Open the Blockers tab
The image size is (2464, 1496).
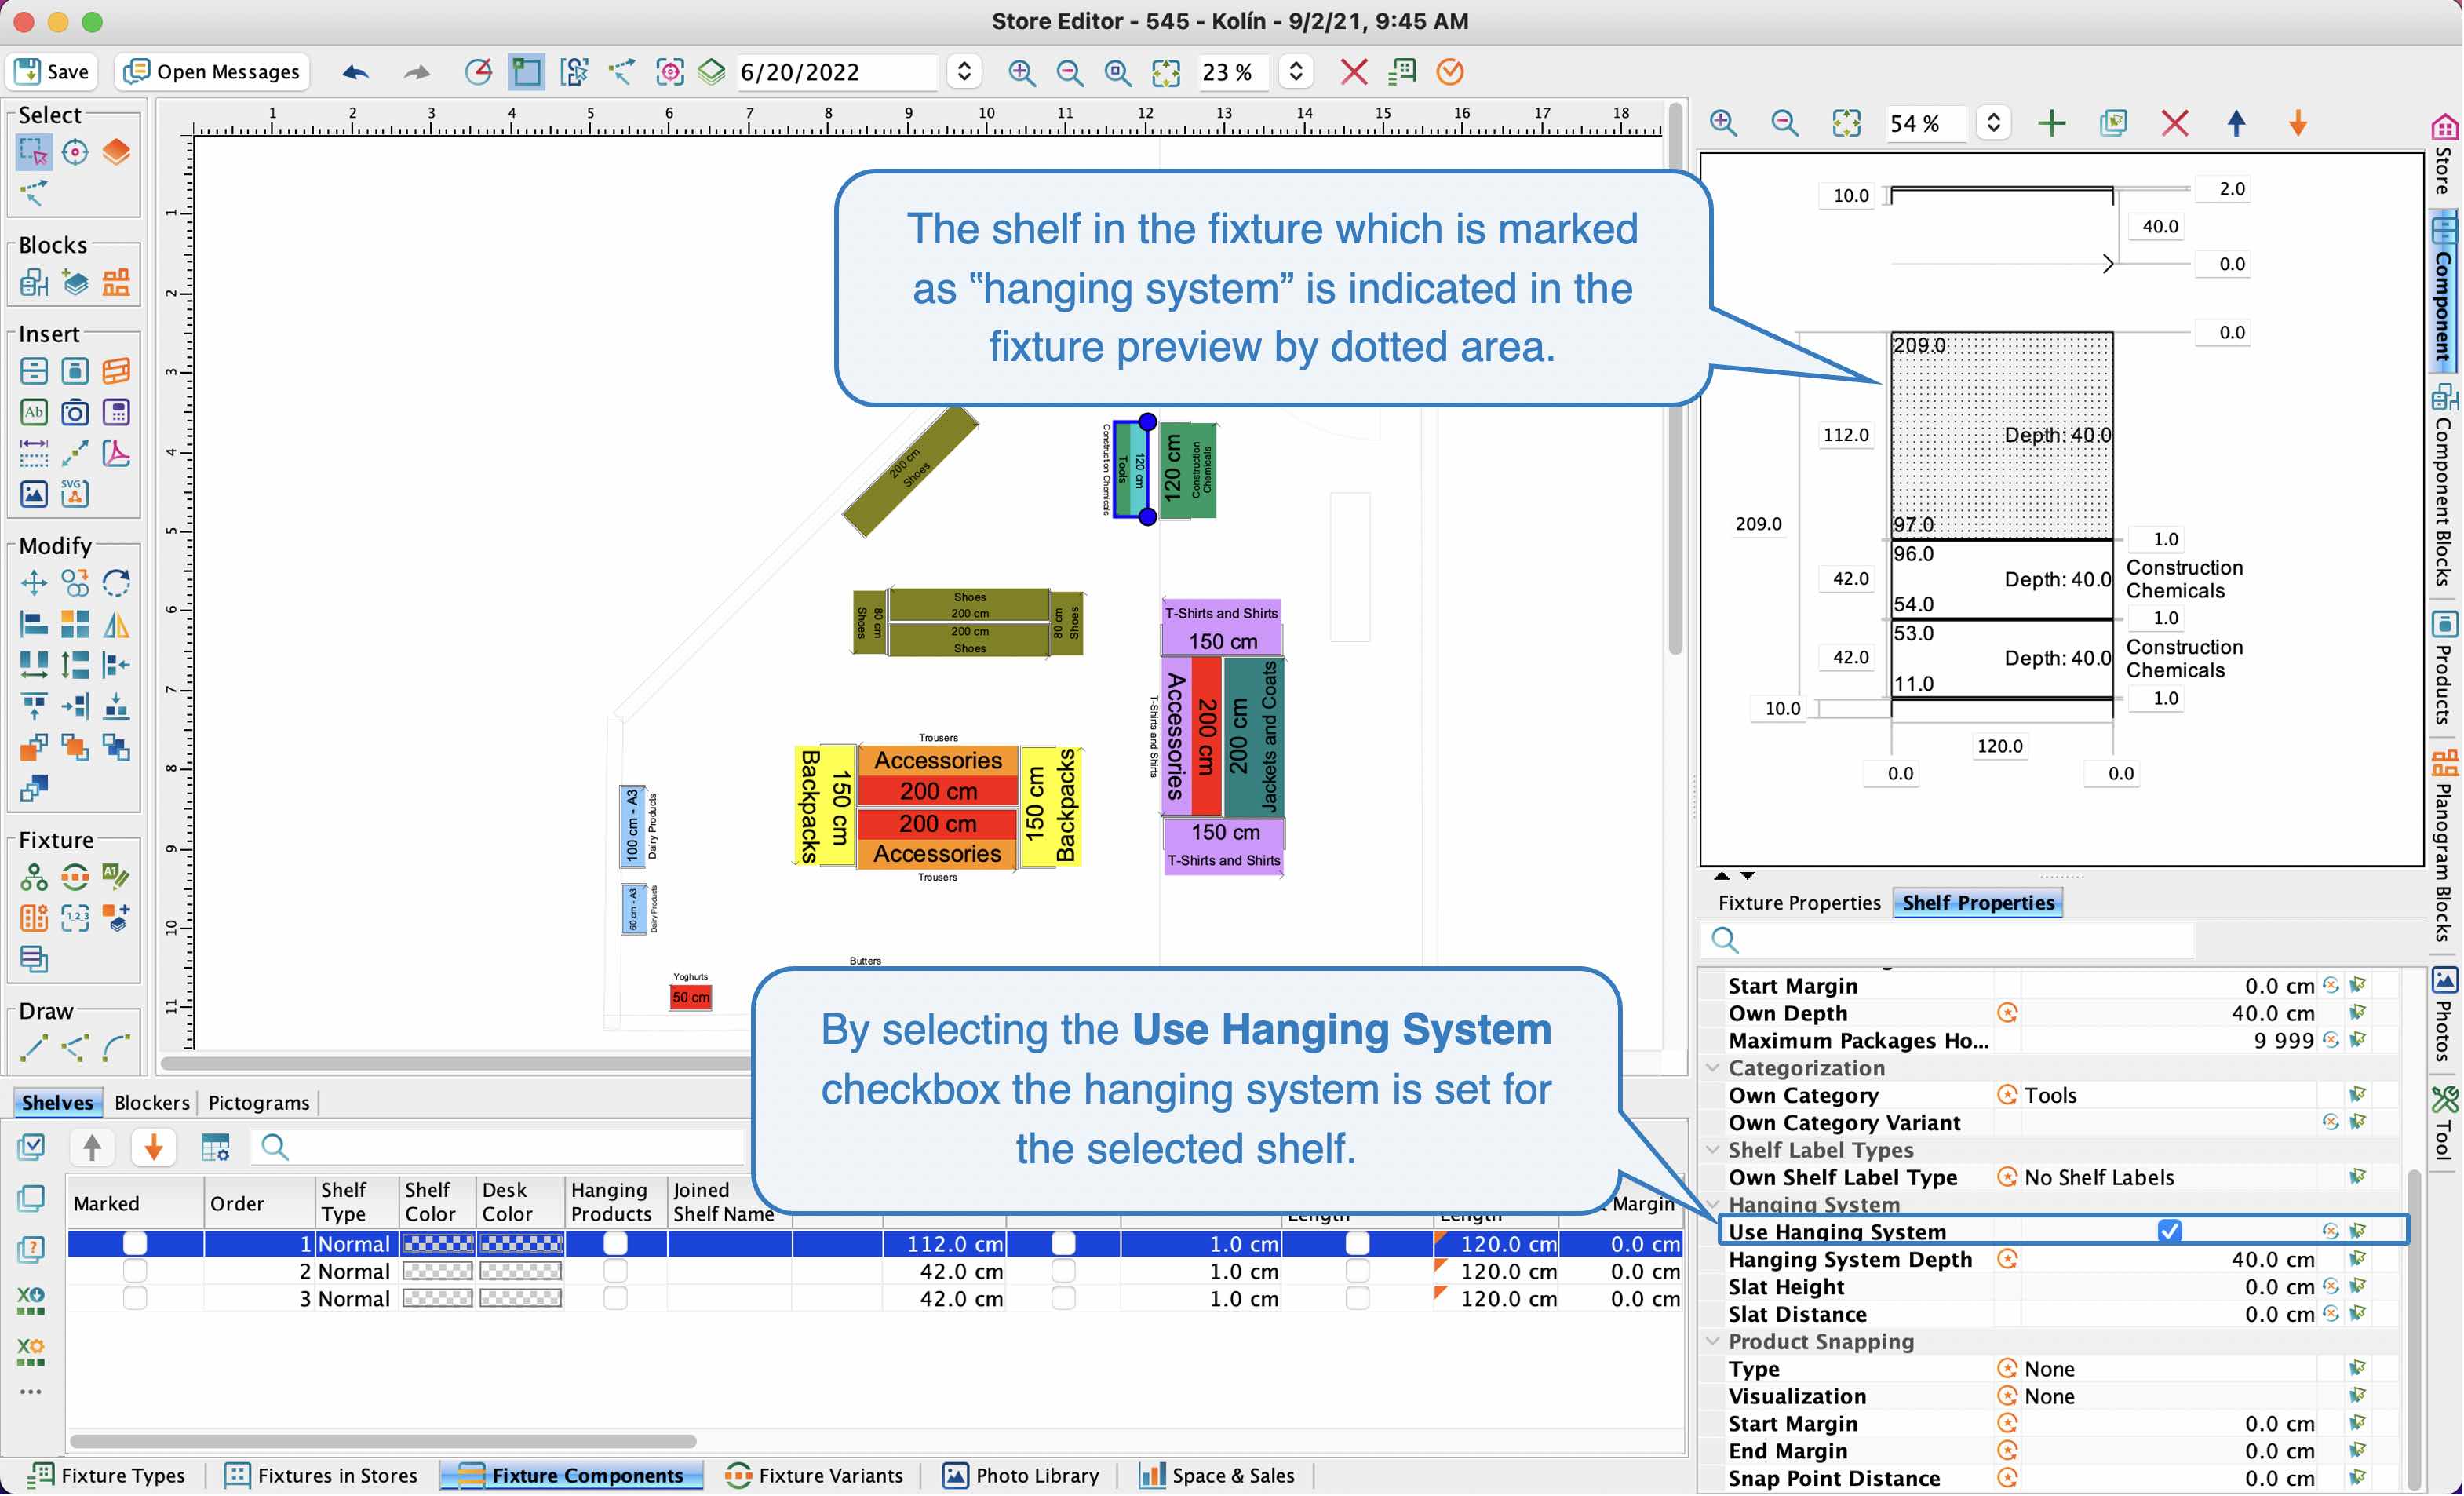(x=151, y=1103)
